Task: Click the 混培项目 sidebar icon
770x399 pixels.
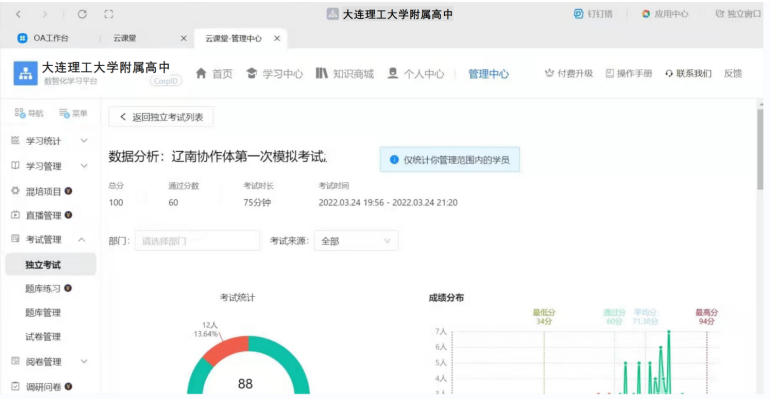Action: coord(15,190)
